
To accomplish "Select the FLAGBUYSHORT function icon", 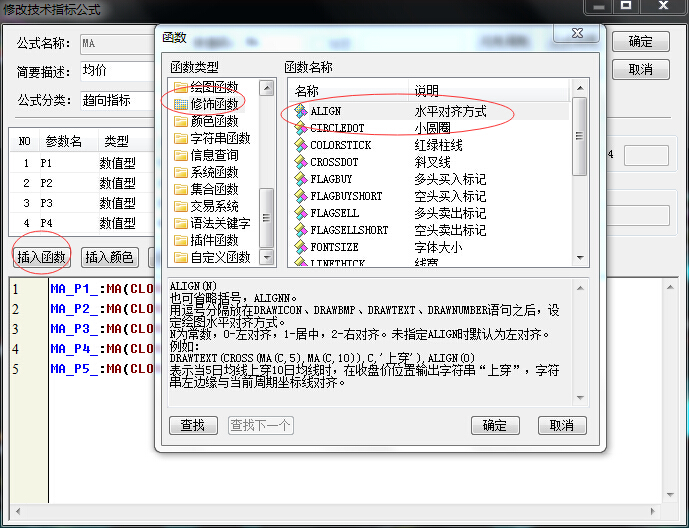I will click(x=299, y=196).
